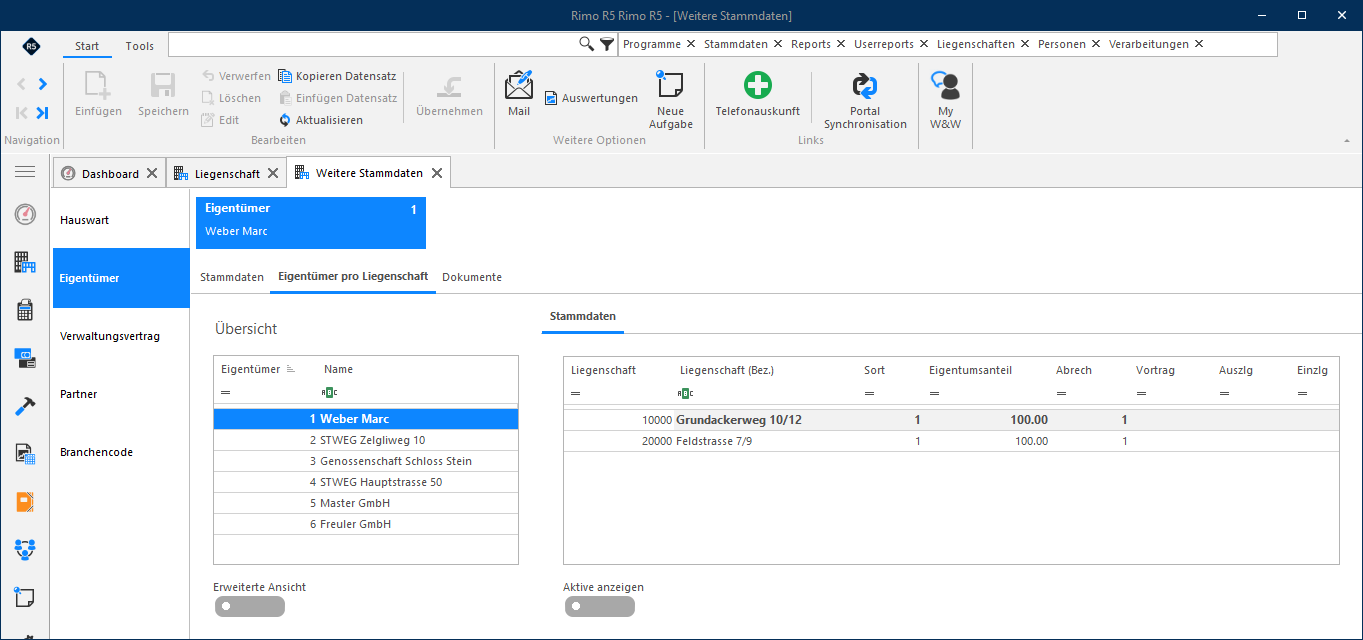This screenshot has width=1363, height=640.
Task: Refresh data with Aktualisieren
Action: tap(321, 120)
